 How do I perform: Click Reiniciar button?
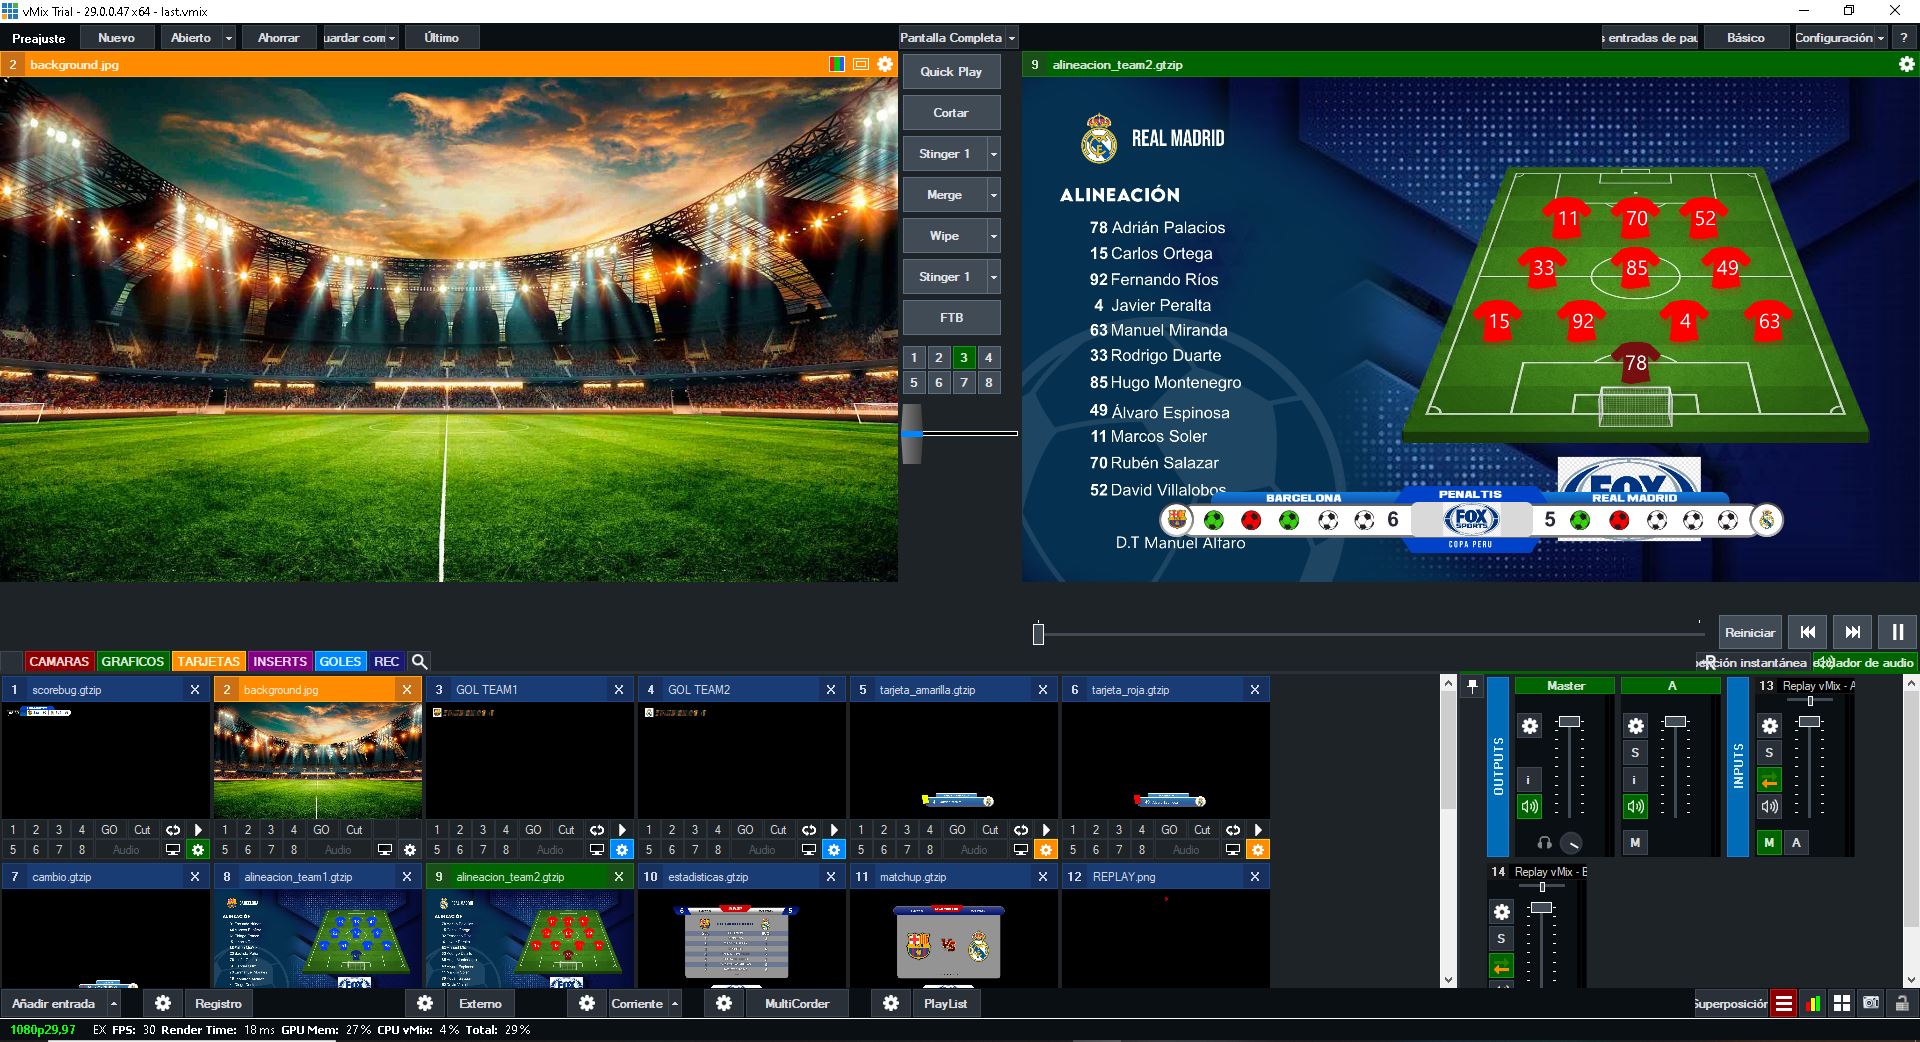coord(1750,632)
